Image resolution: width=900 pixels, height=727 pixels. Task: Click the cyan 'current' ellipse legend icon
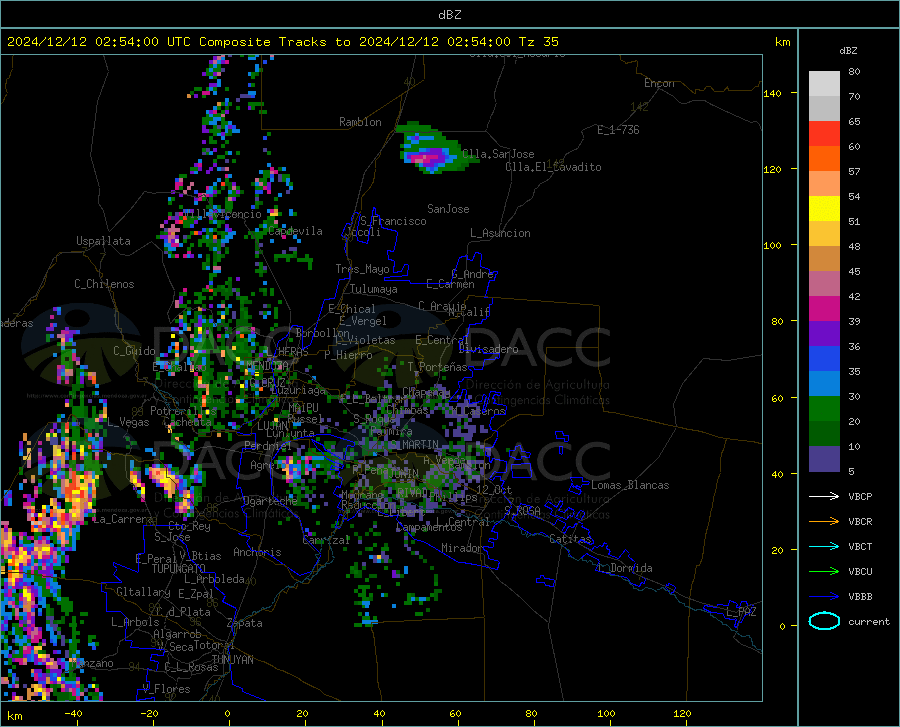click(x=824, y=621)
